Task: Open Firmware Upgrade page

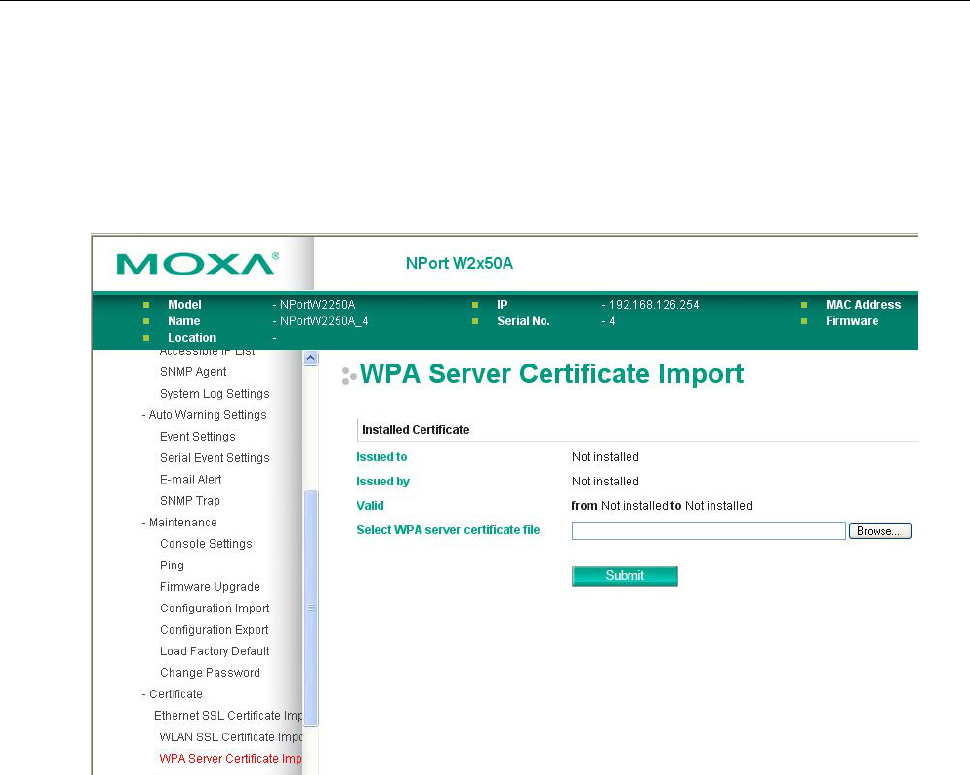Action: [210, 586]
